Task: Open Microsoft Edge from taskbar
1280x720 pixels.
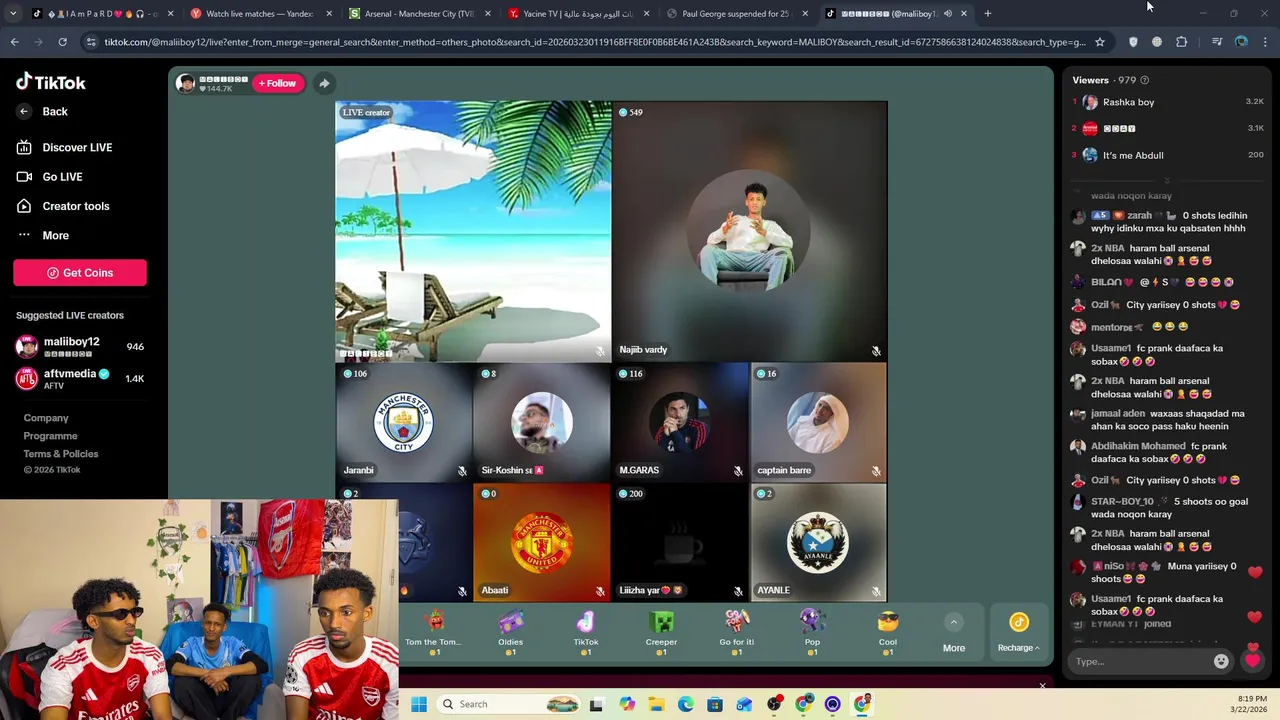Action: point(686,704)
